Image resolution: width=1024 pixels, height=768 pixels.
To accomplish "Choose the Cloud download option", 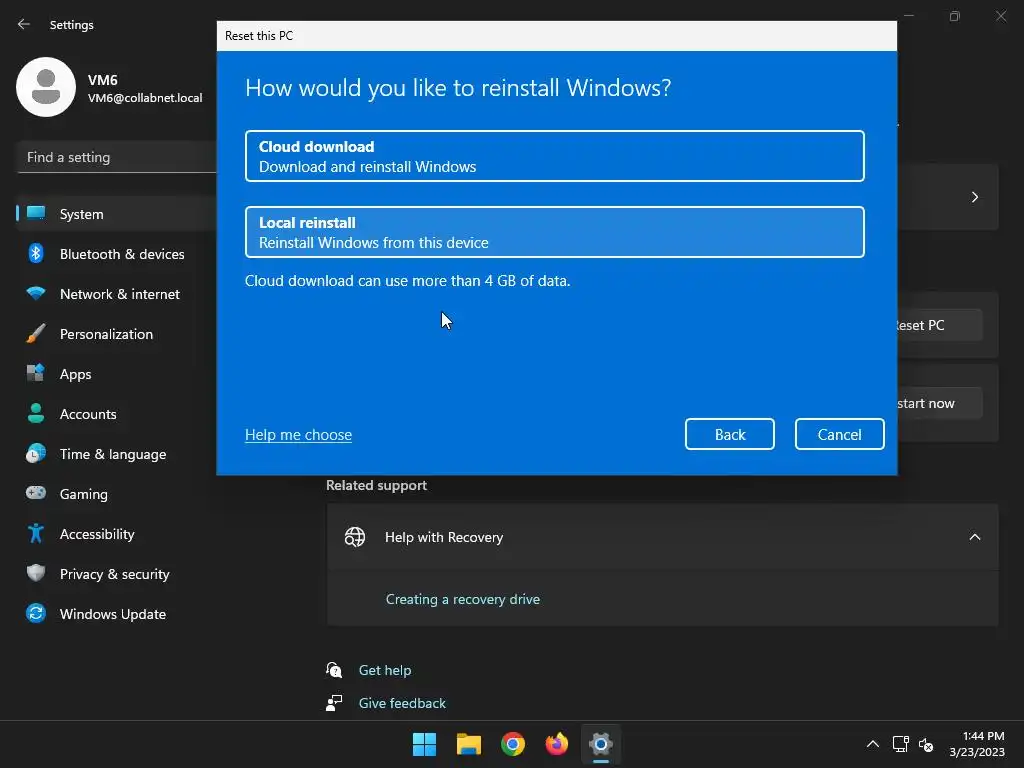I will coord(554,156).
